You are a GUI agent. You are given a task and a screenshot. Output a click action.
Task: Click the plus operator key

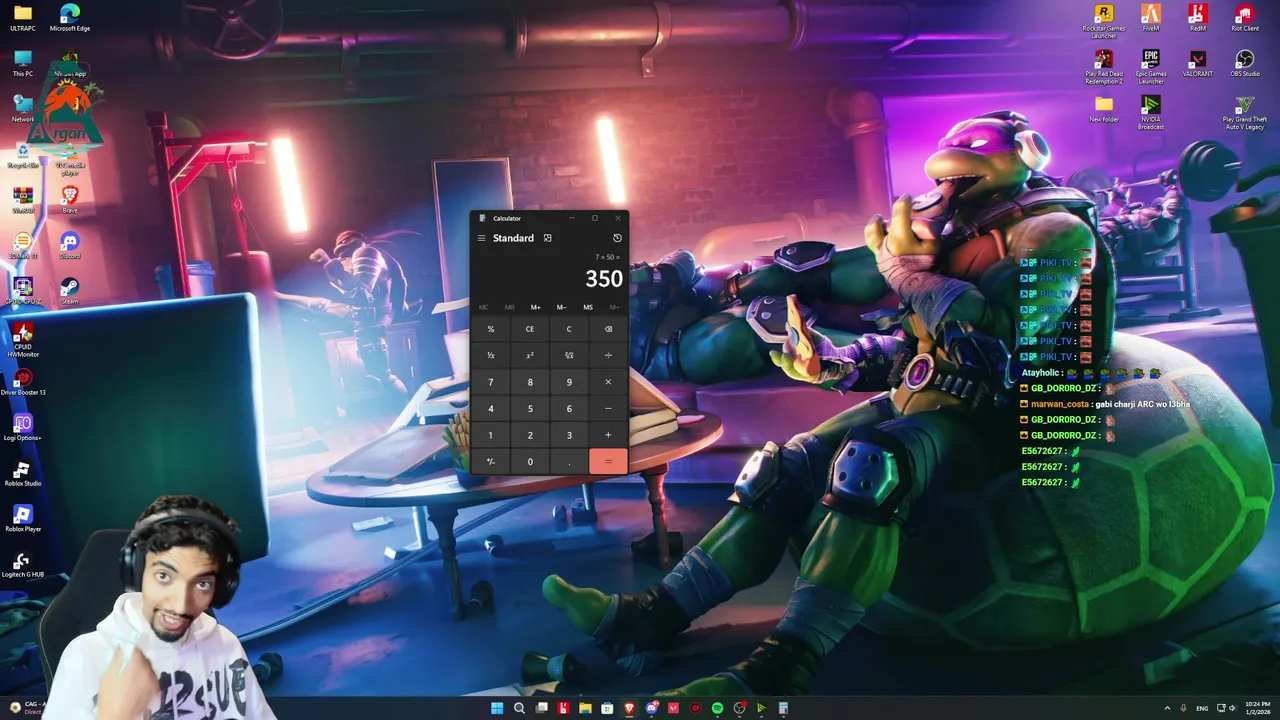click(x=608, y=435)
